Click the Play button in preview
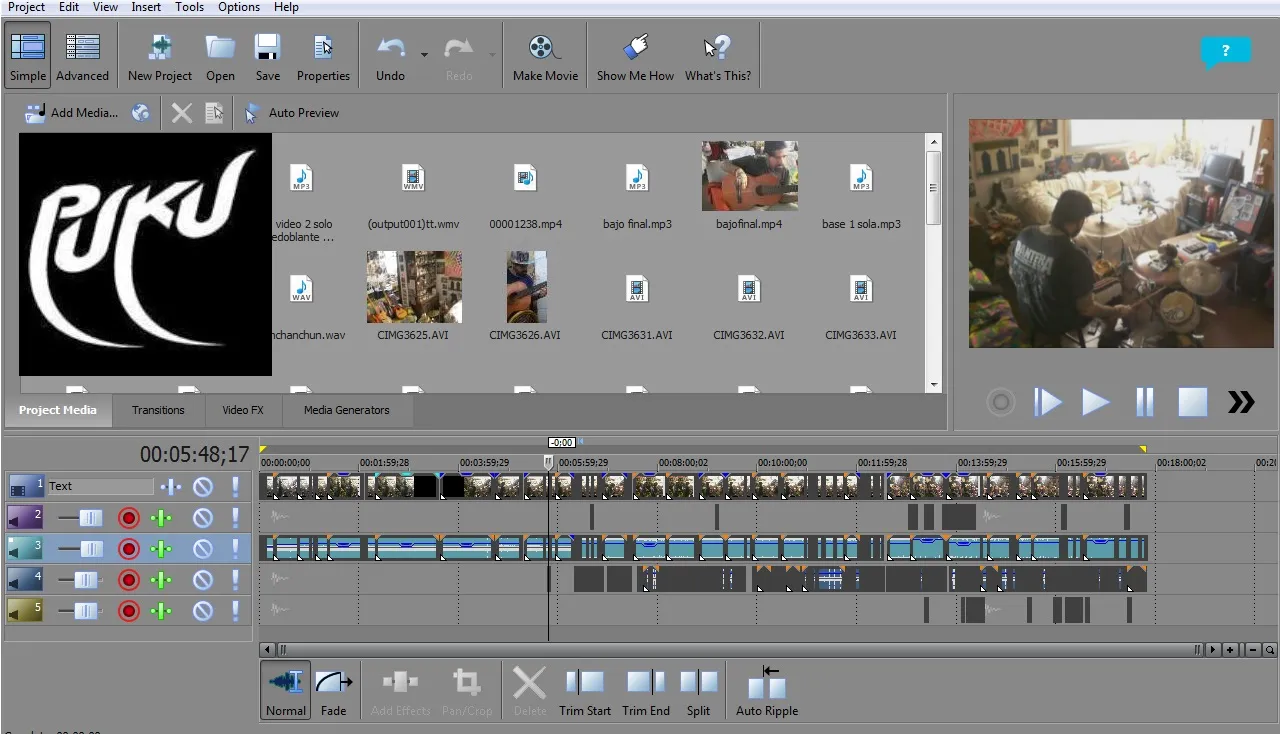 coord(1096,402)
